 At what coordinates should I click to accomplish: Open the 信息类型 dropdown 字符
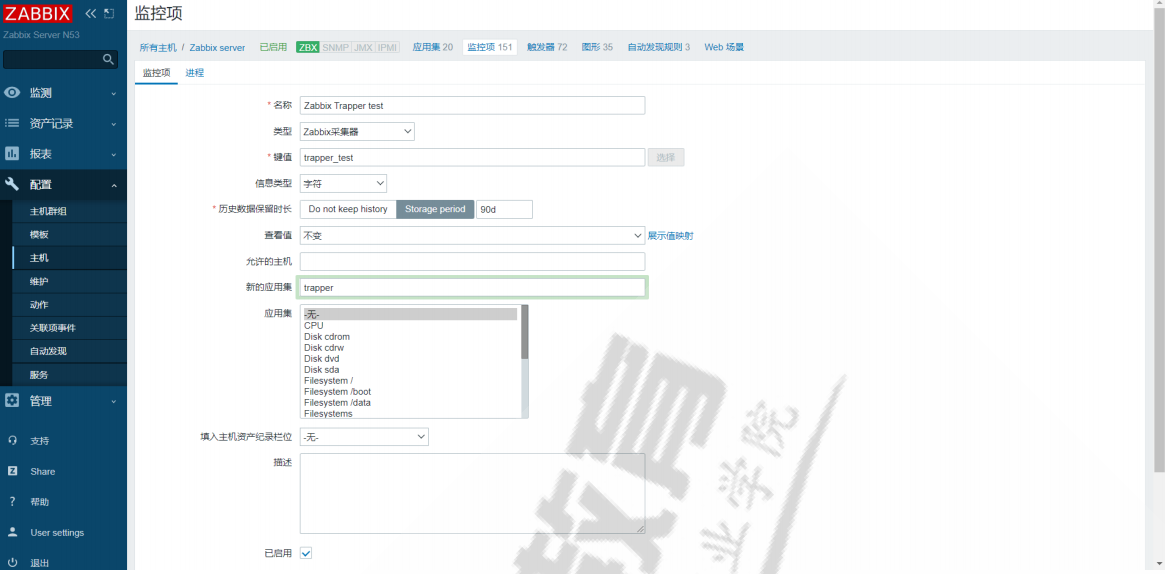coord(343,183)
